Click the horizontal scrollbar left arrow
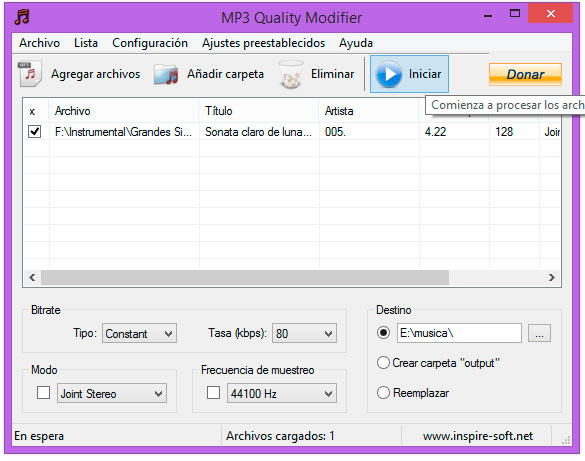This screenshot has height=461, width=585. point(32,277)
